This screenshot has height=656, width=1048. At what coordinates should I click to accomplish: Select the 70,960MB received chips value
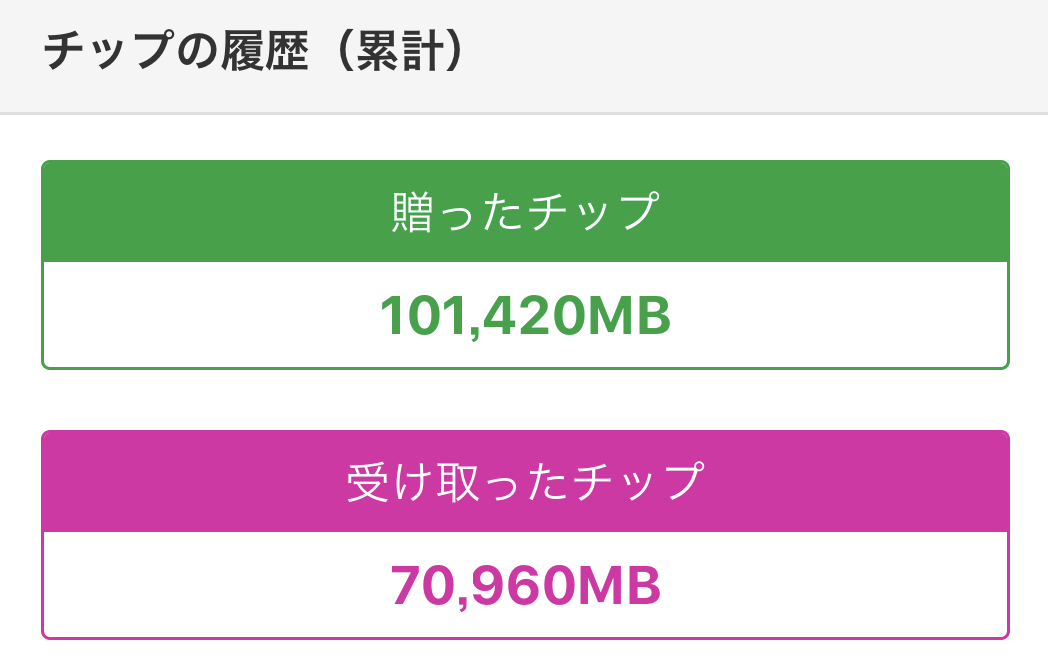click(x=525, y=586)
